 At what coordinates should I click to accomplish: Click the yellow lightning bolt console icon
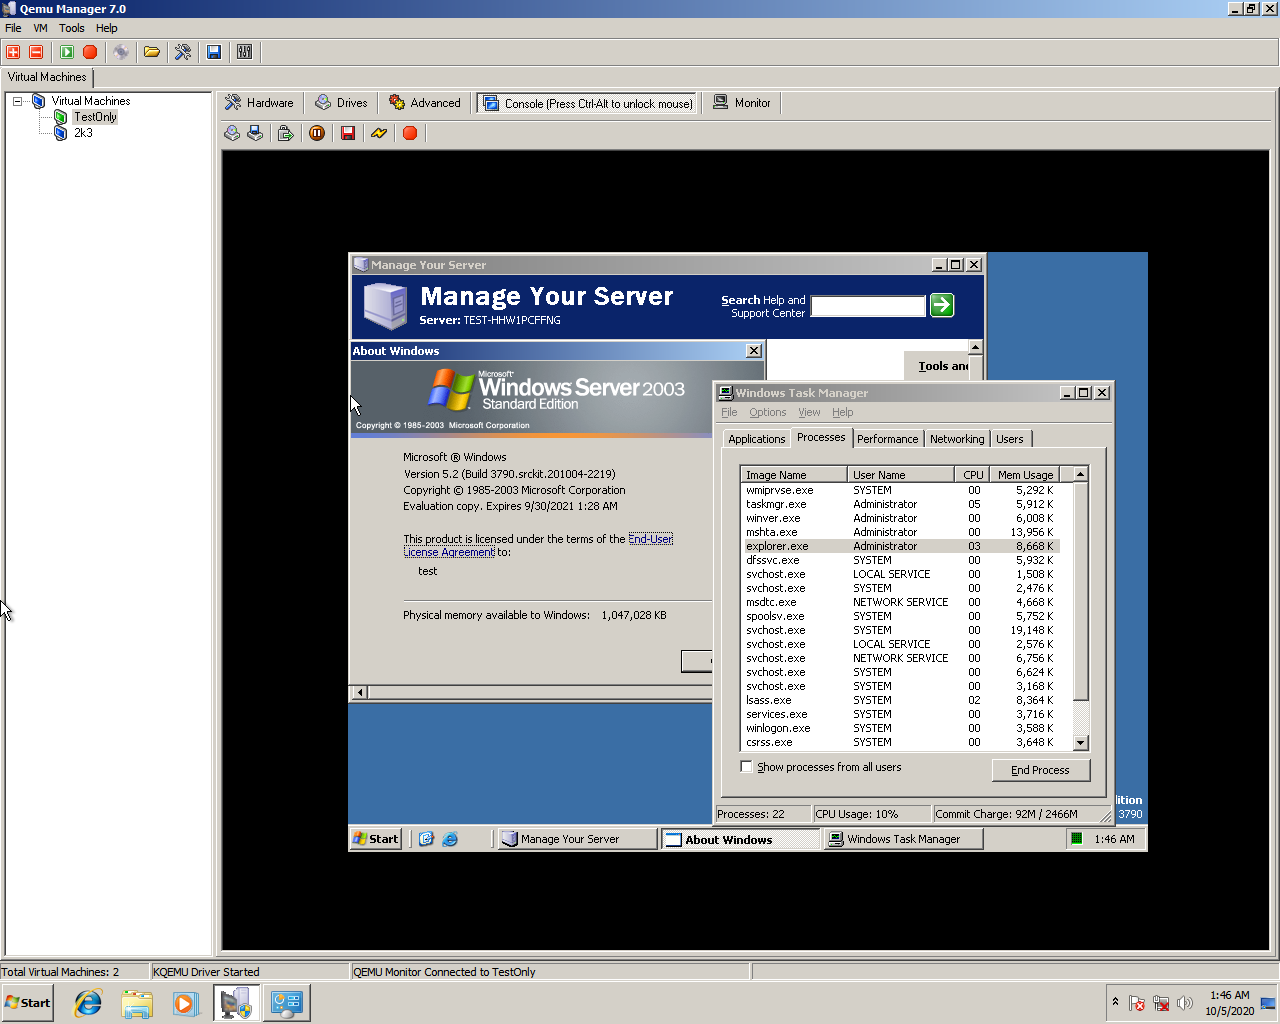click(379, 133)
